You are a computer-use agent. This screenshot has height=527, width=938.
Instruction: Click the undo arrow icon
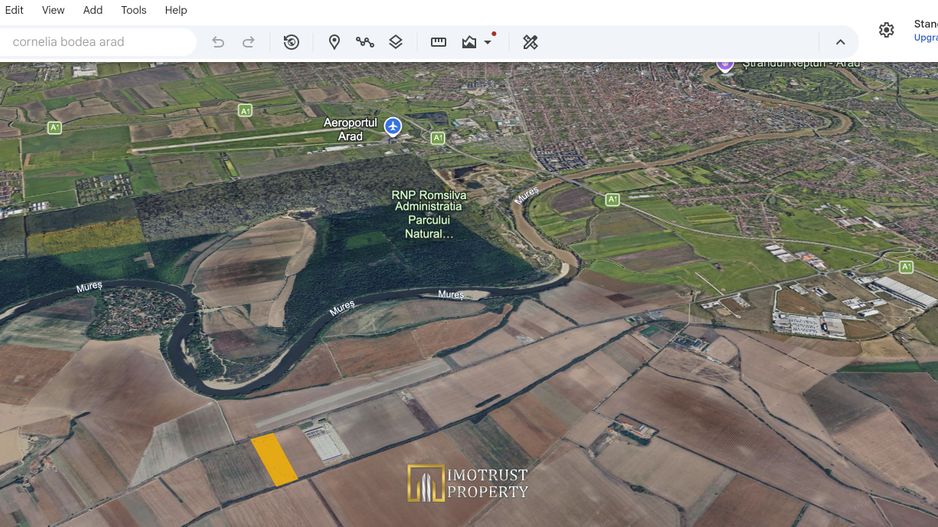pyautogui.click(x=218, y=42)
